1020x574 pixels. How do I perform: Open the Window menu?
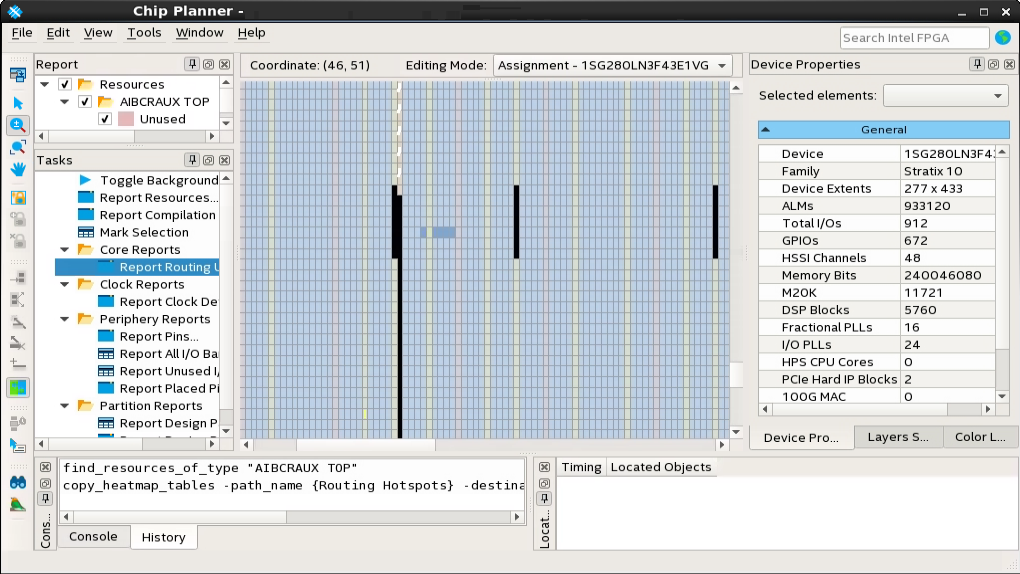point(199,33)
